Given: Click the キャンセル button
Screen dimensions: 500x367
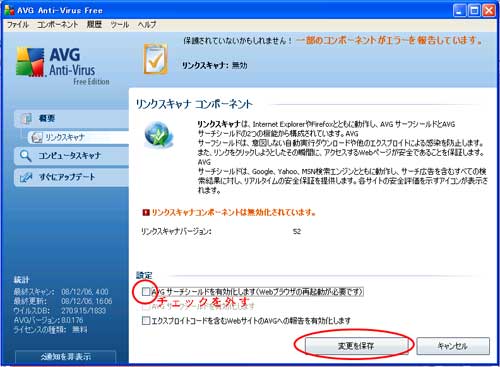Looking at the screenshot, I should [x=453, y=346].
